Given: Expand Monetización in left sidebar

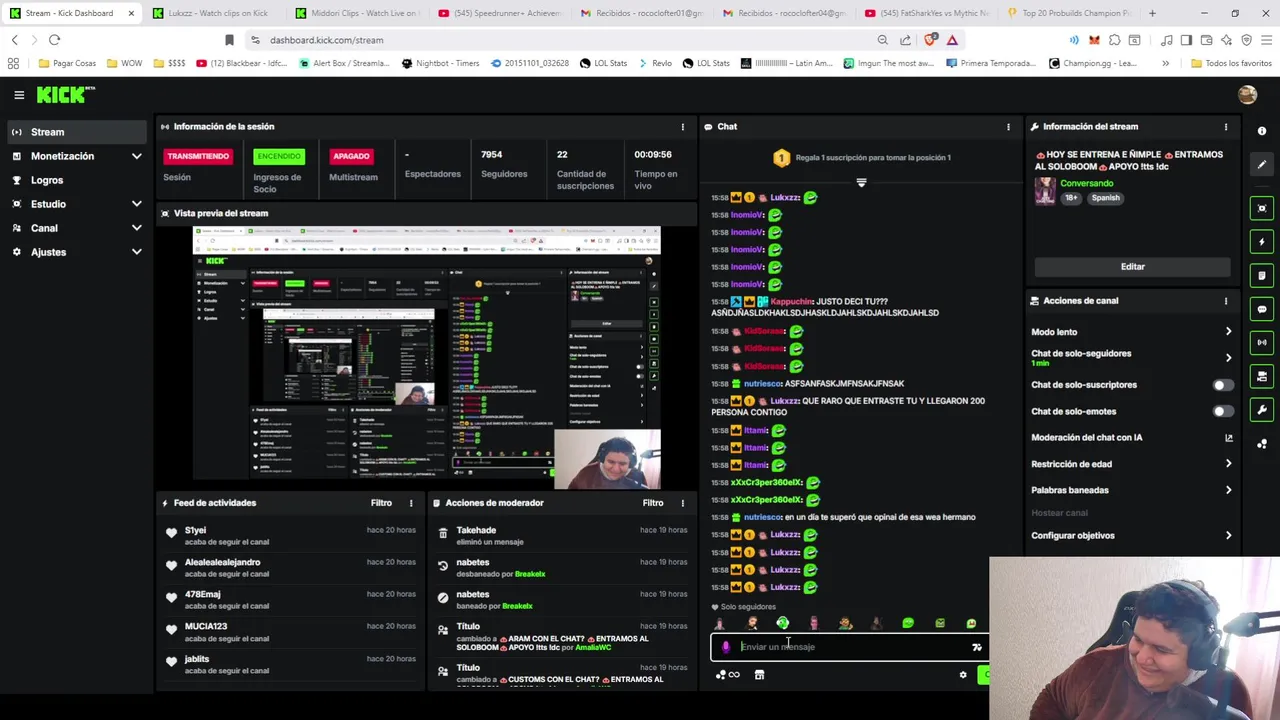Looking at the screenshot, I should pos(136,156).
